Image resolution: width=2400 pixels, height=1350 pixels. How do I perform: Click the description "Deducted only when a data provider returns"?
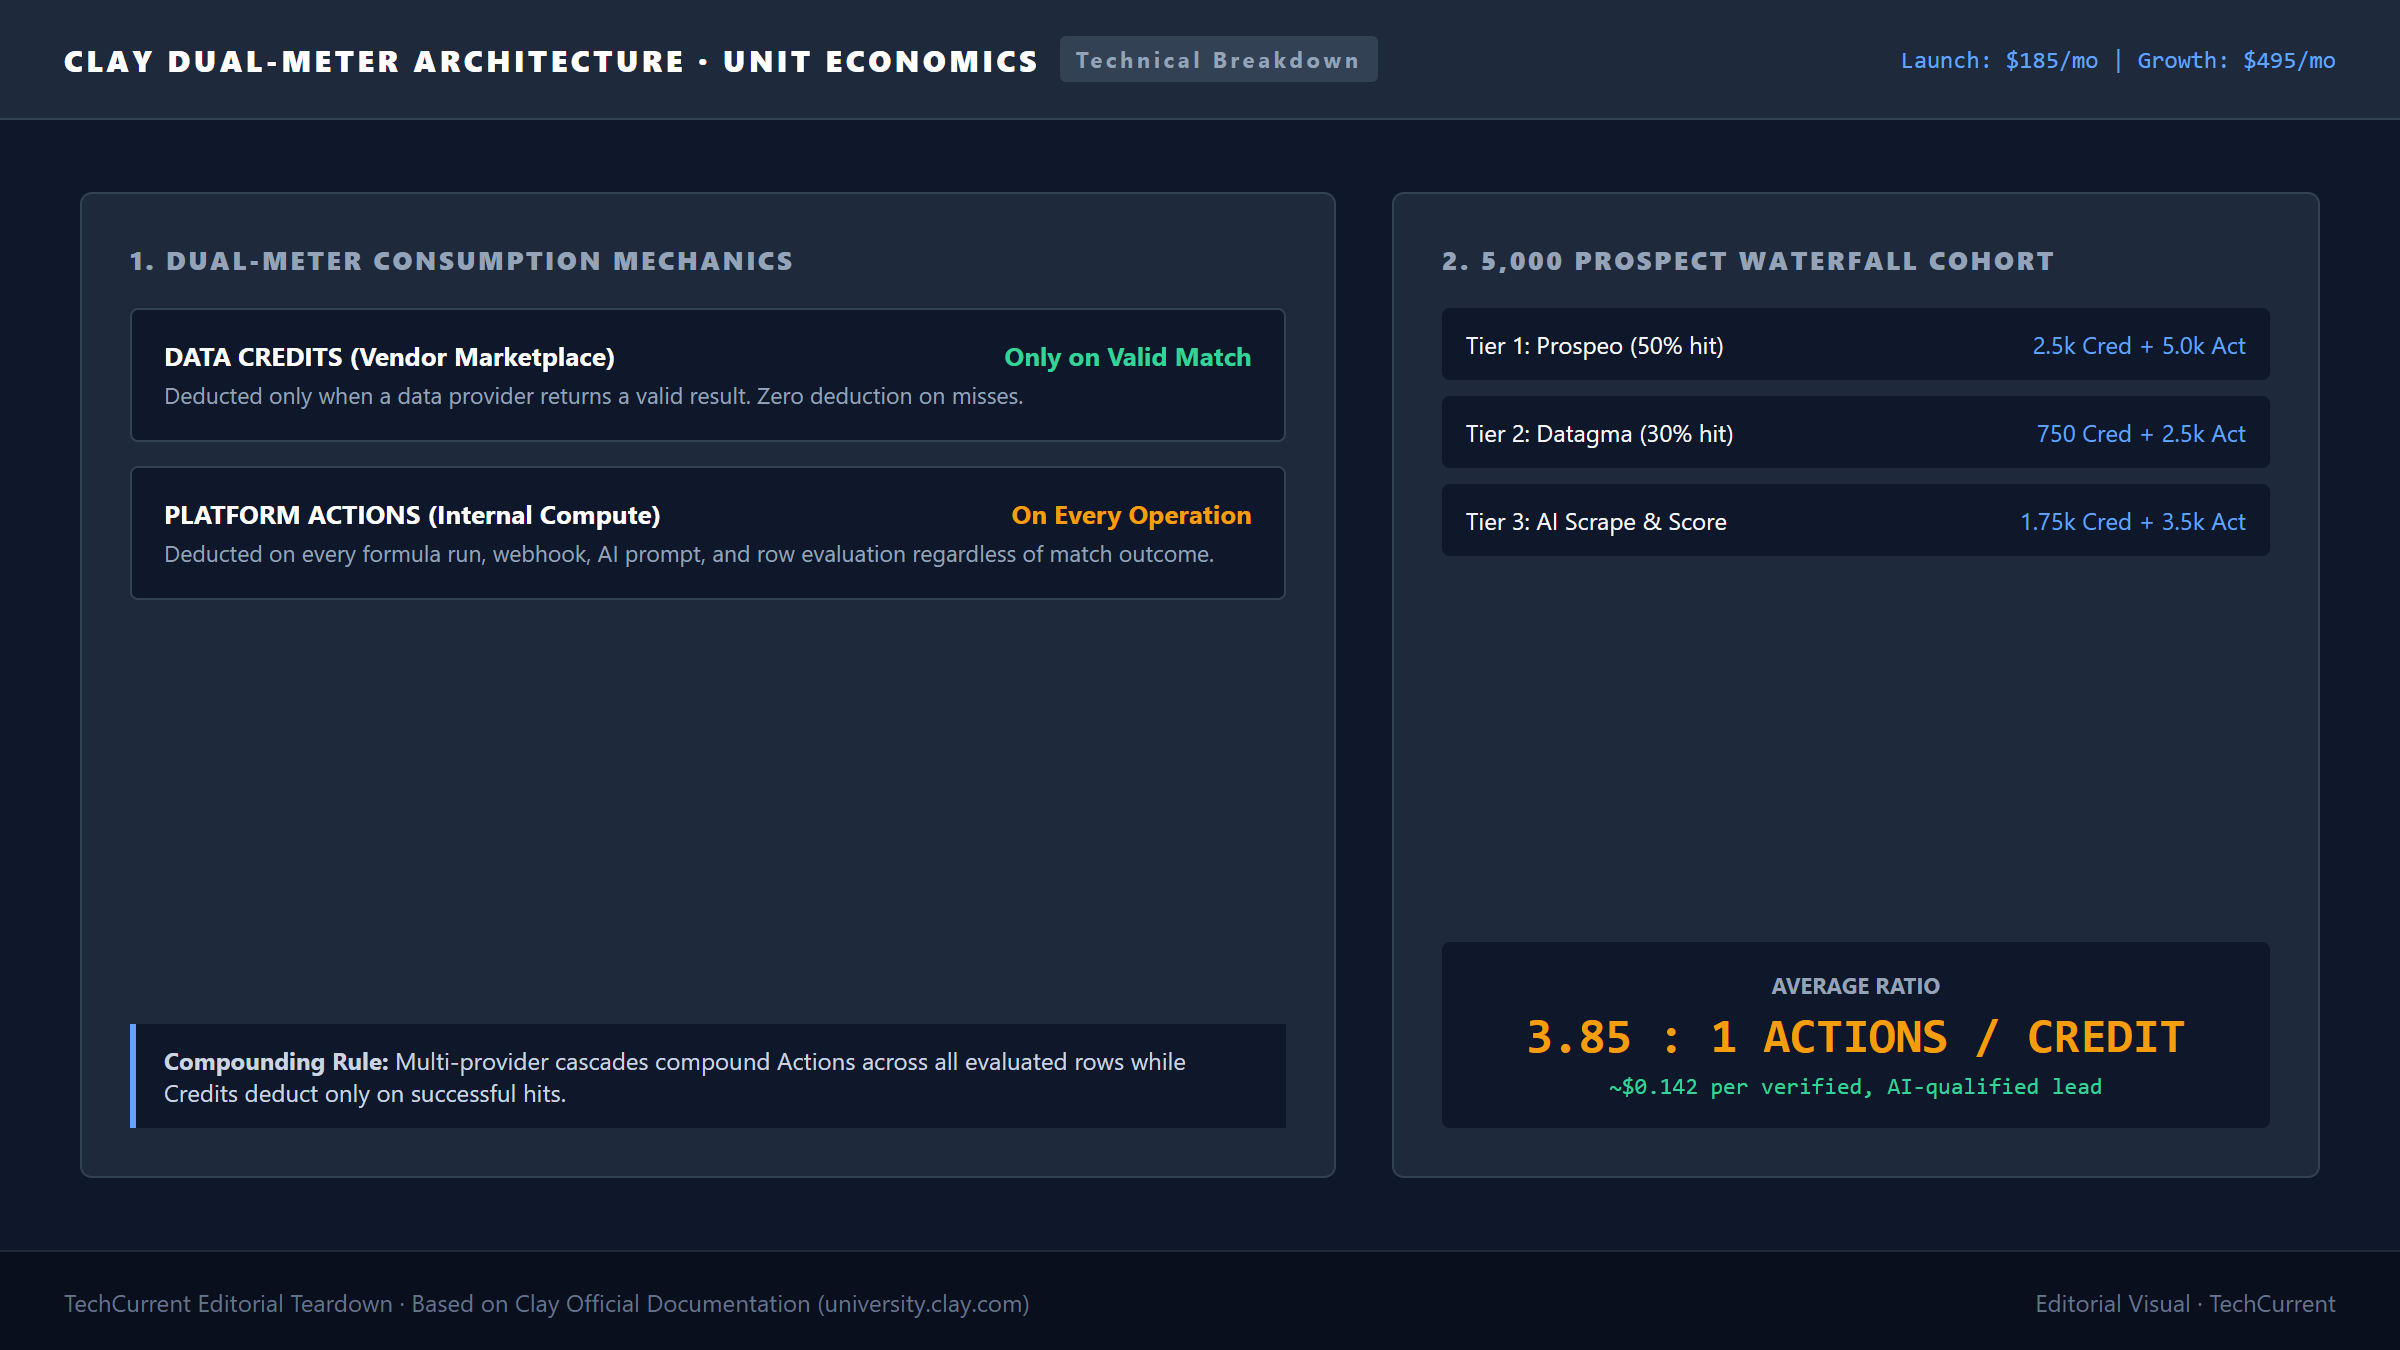[x=593, y=396]
